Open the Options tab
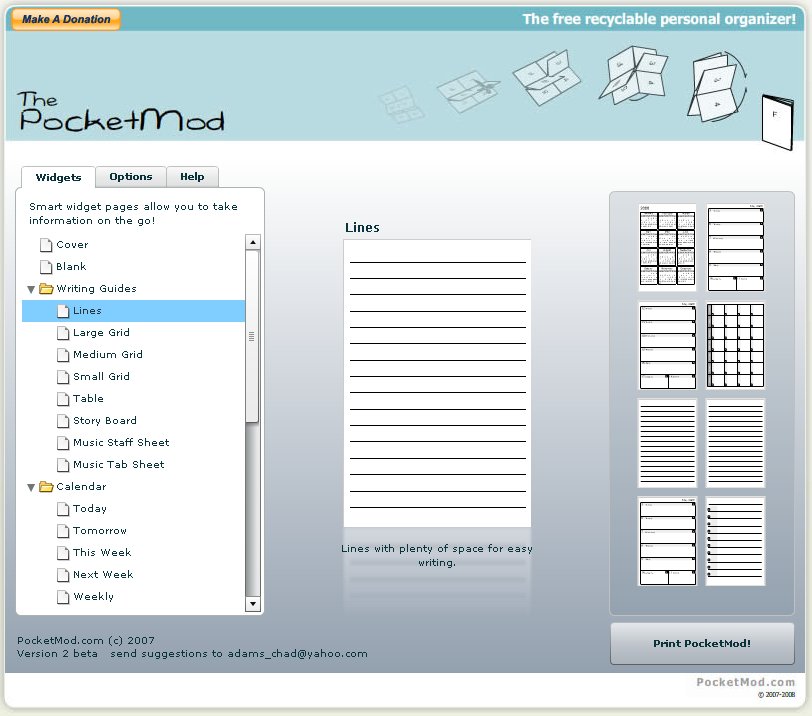The width and height of the screenshot is (812, 716). pyautogui.click(x=130, y=177)
